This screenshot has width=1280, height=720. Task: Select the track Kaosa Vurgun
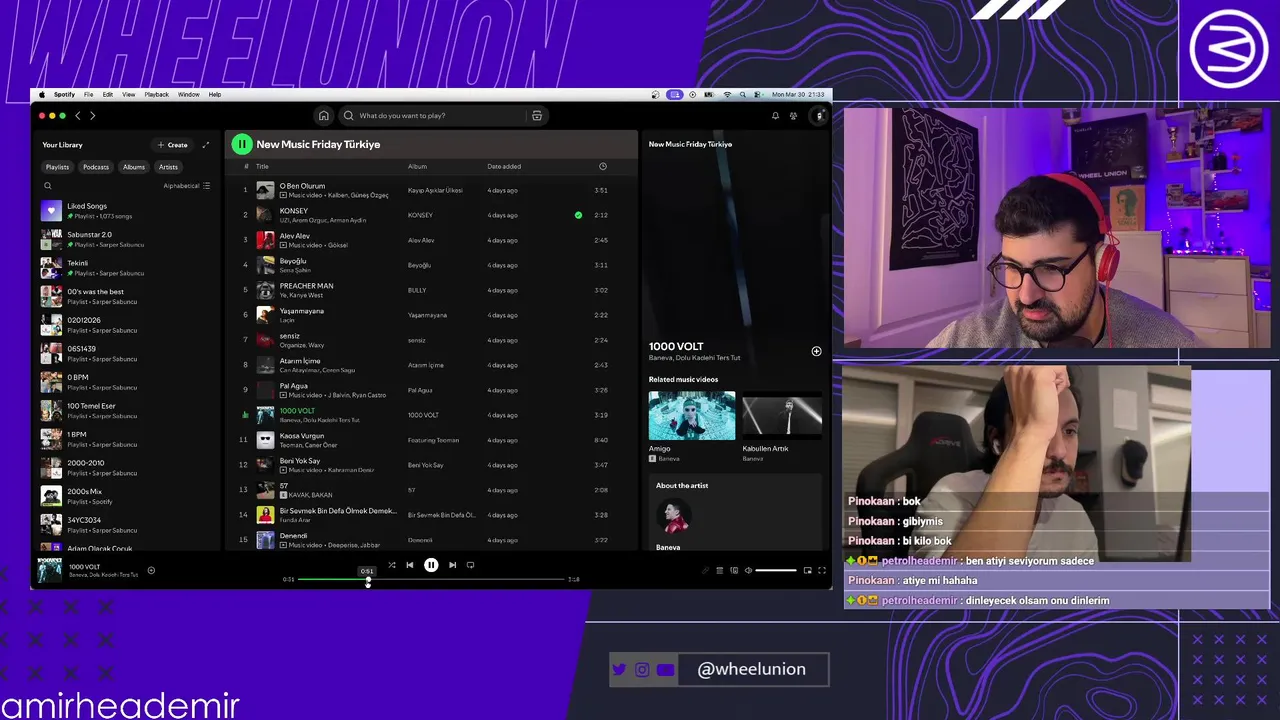pos(430,440)
